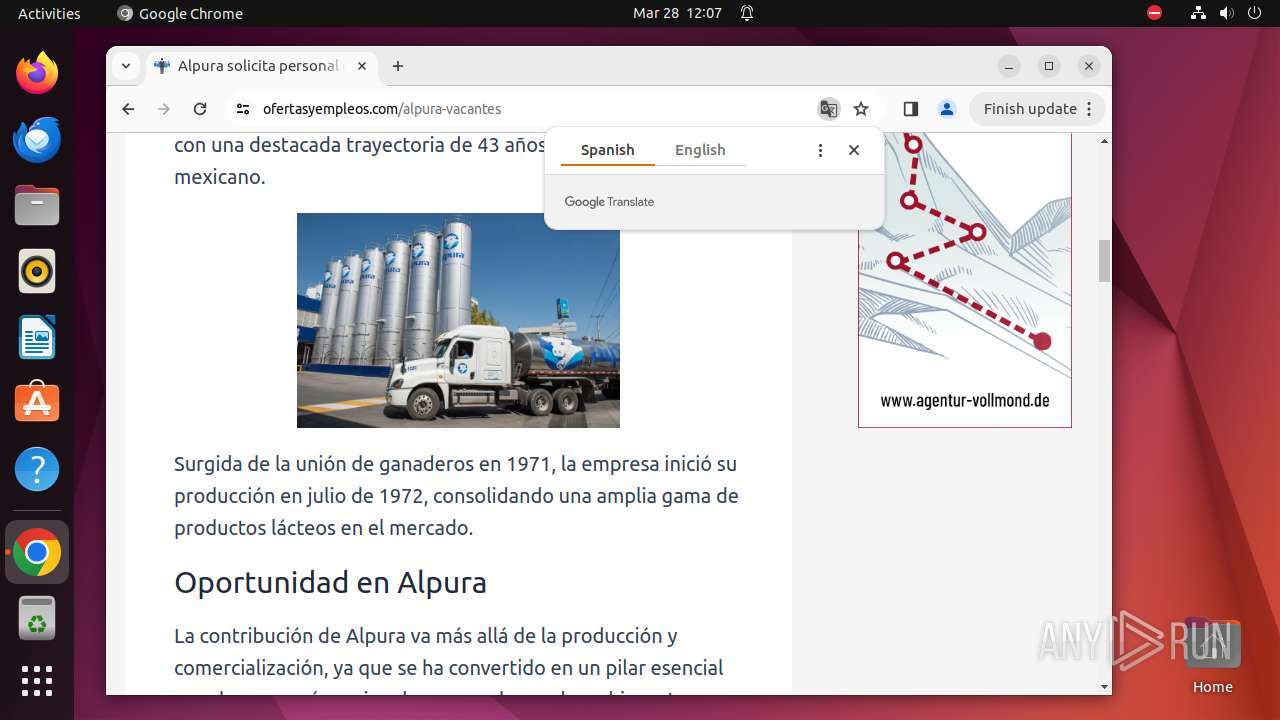Switch to the English tab in translate popup
The image size is (1280, 720).
700,150
